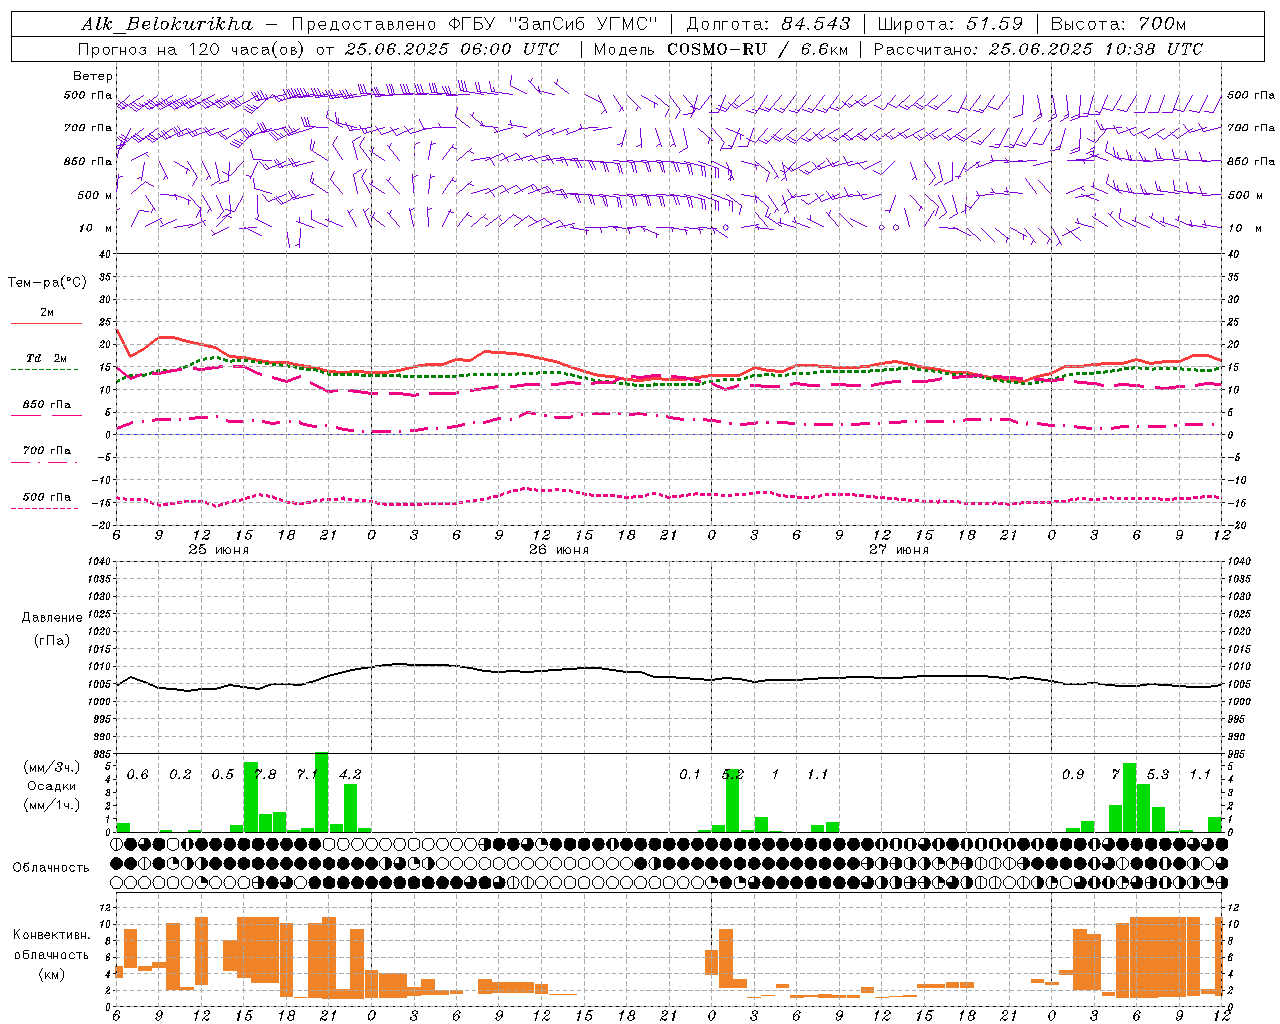Select the longitude value 84.543
This screenshot has height=1024, width=1280.
[x=815, y=24]
